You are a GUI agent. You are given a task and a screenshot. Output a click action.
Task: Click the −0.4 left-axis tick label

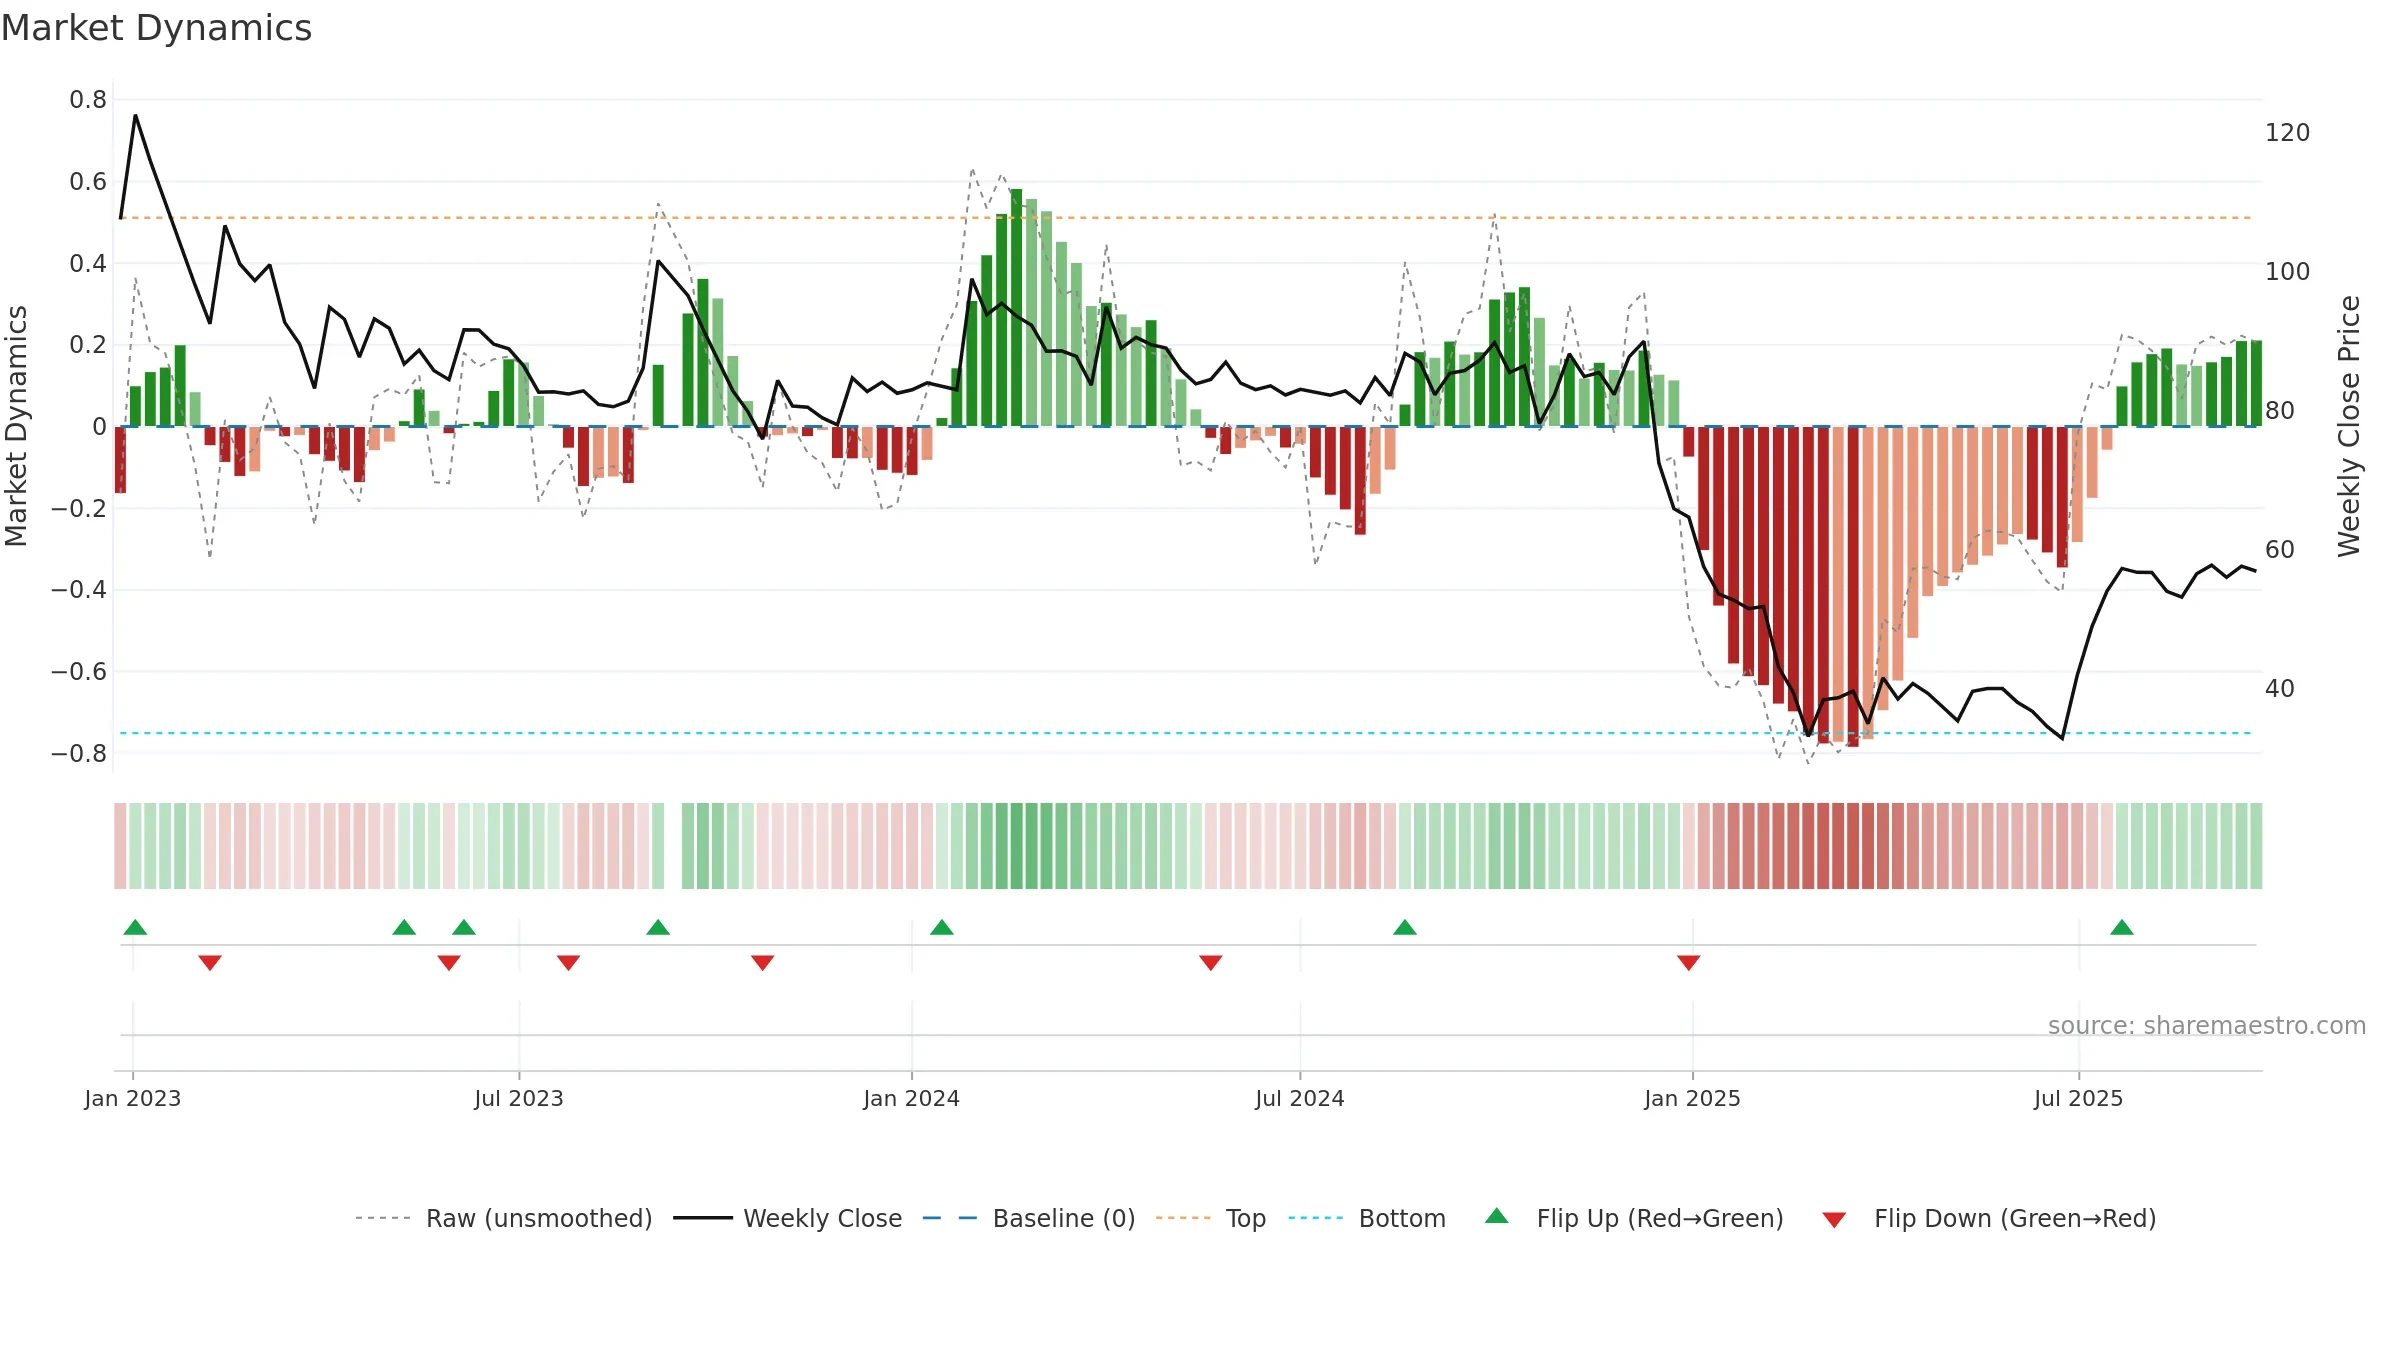point(79,590)
